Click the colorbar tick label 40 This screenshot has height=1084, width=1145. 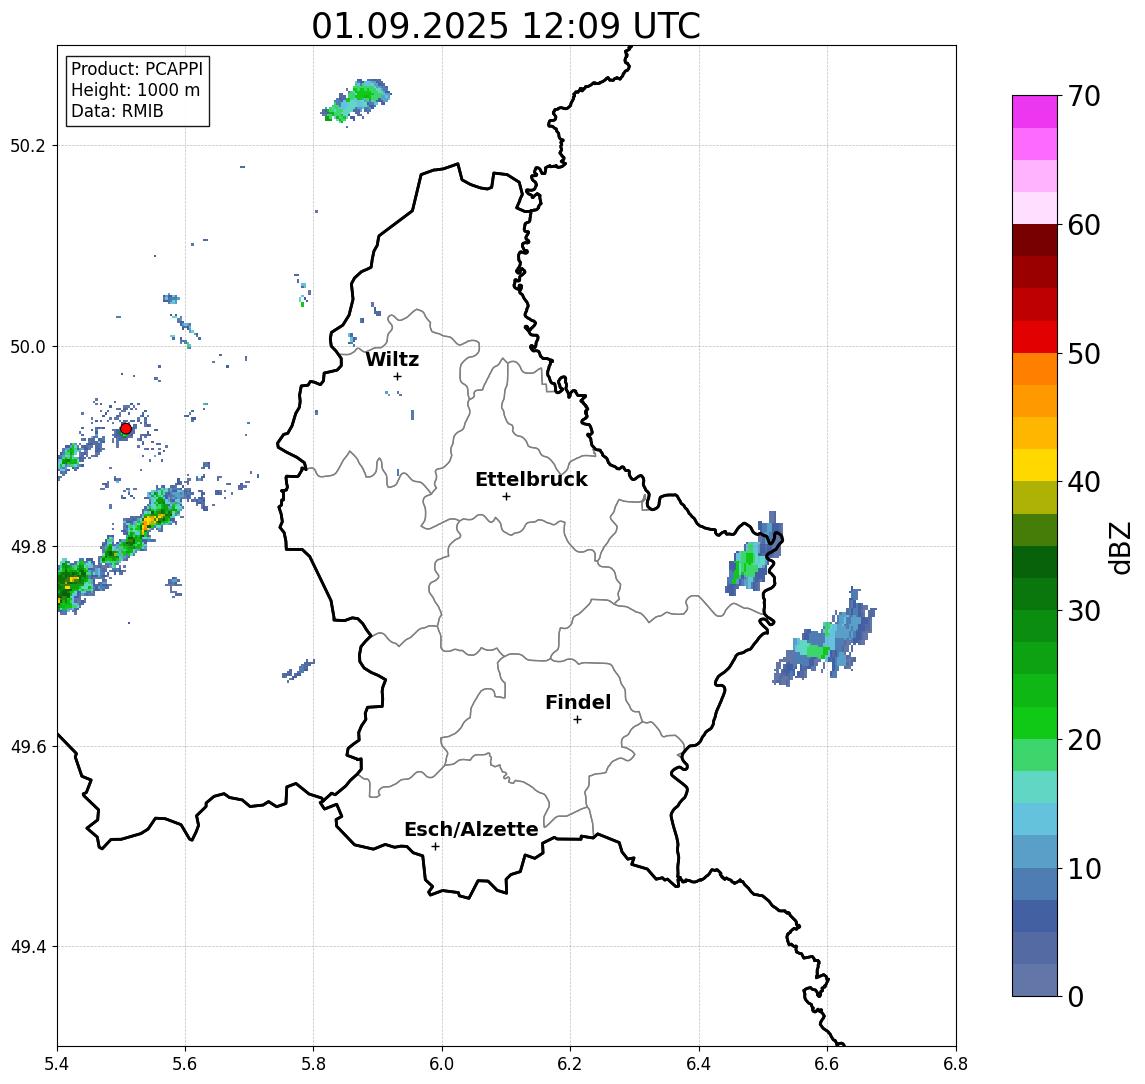(1083, 482)
